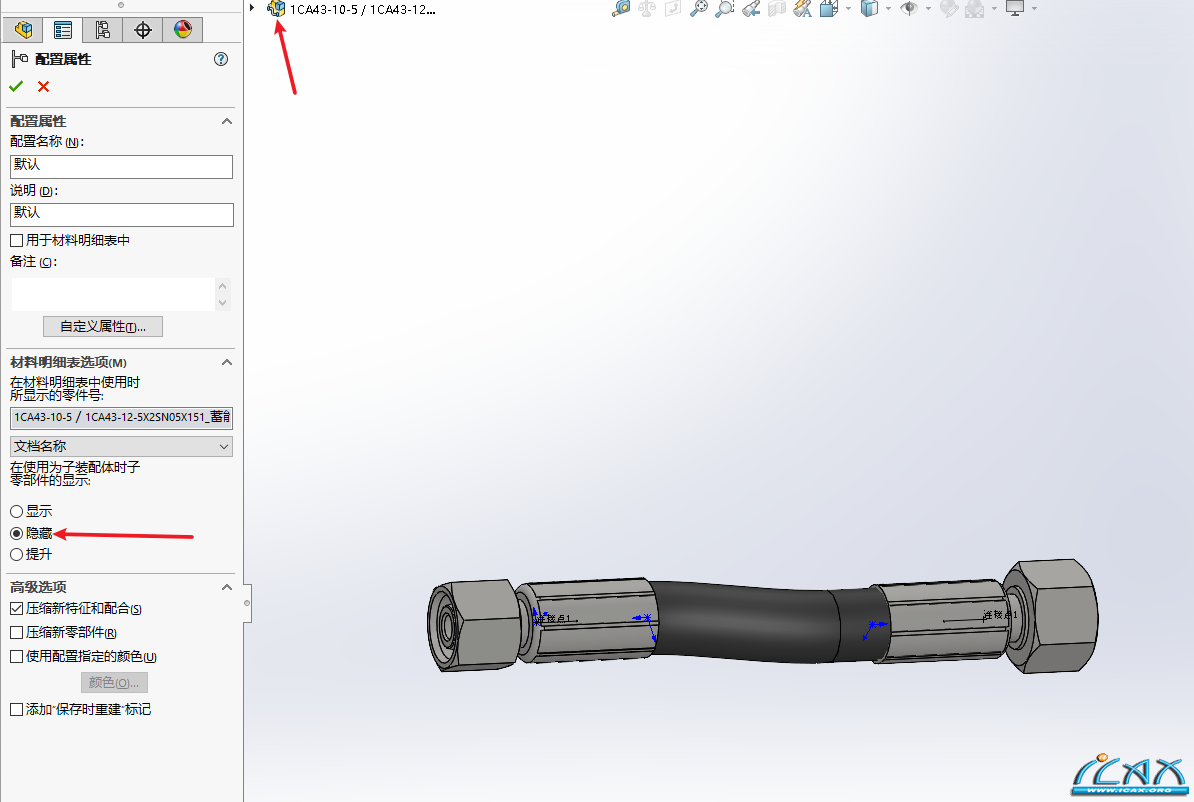1194x802 pixels.
Task: Select the 显示 radio button
Action: (16, 512)
